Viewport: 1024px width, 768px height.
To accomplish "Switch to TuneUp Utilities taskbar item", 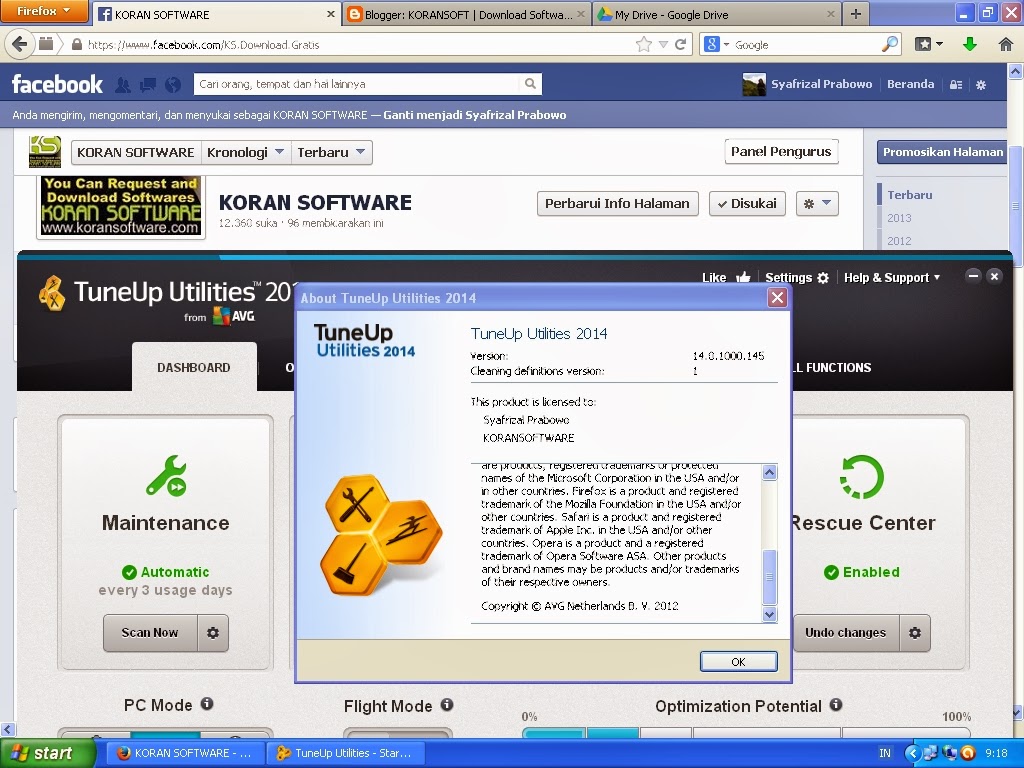I will pyautogui.click(x=347, y=753).
